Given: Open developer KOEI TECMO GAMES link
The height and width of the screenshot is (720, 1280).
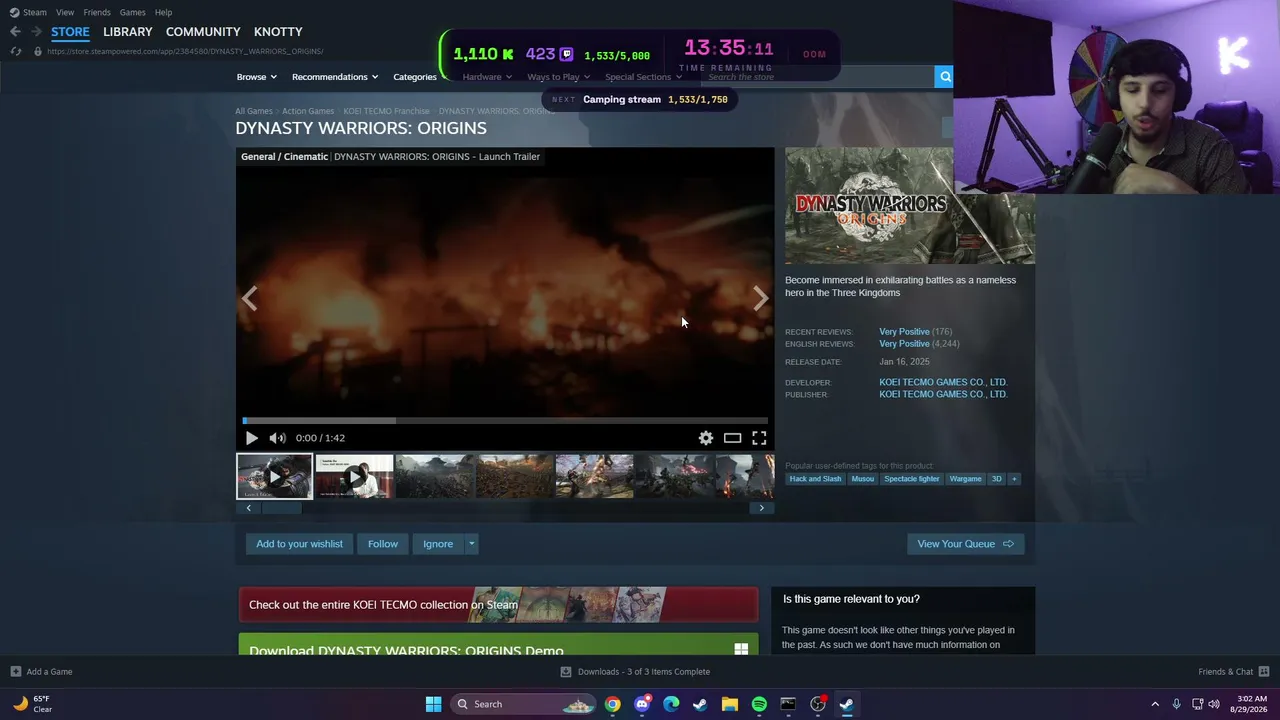Looking at the screenshot, I should pos(943,382).
